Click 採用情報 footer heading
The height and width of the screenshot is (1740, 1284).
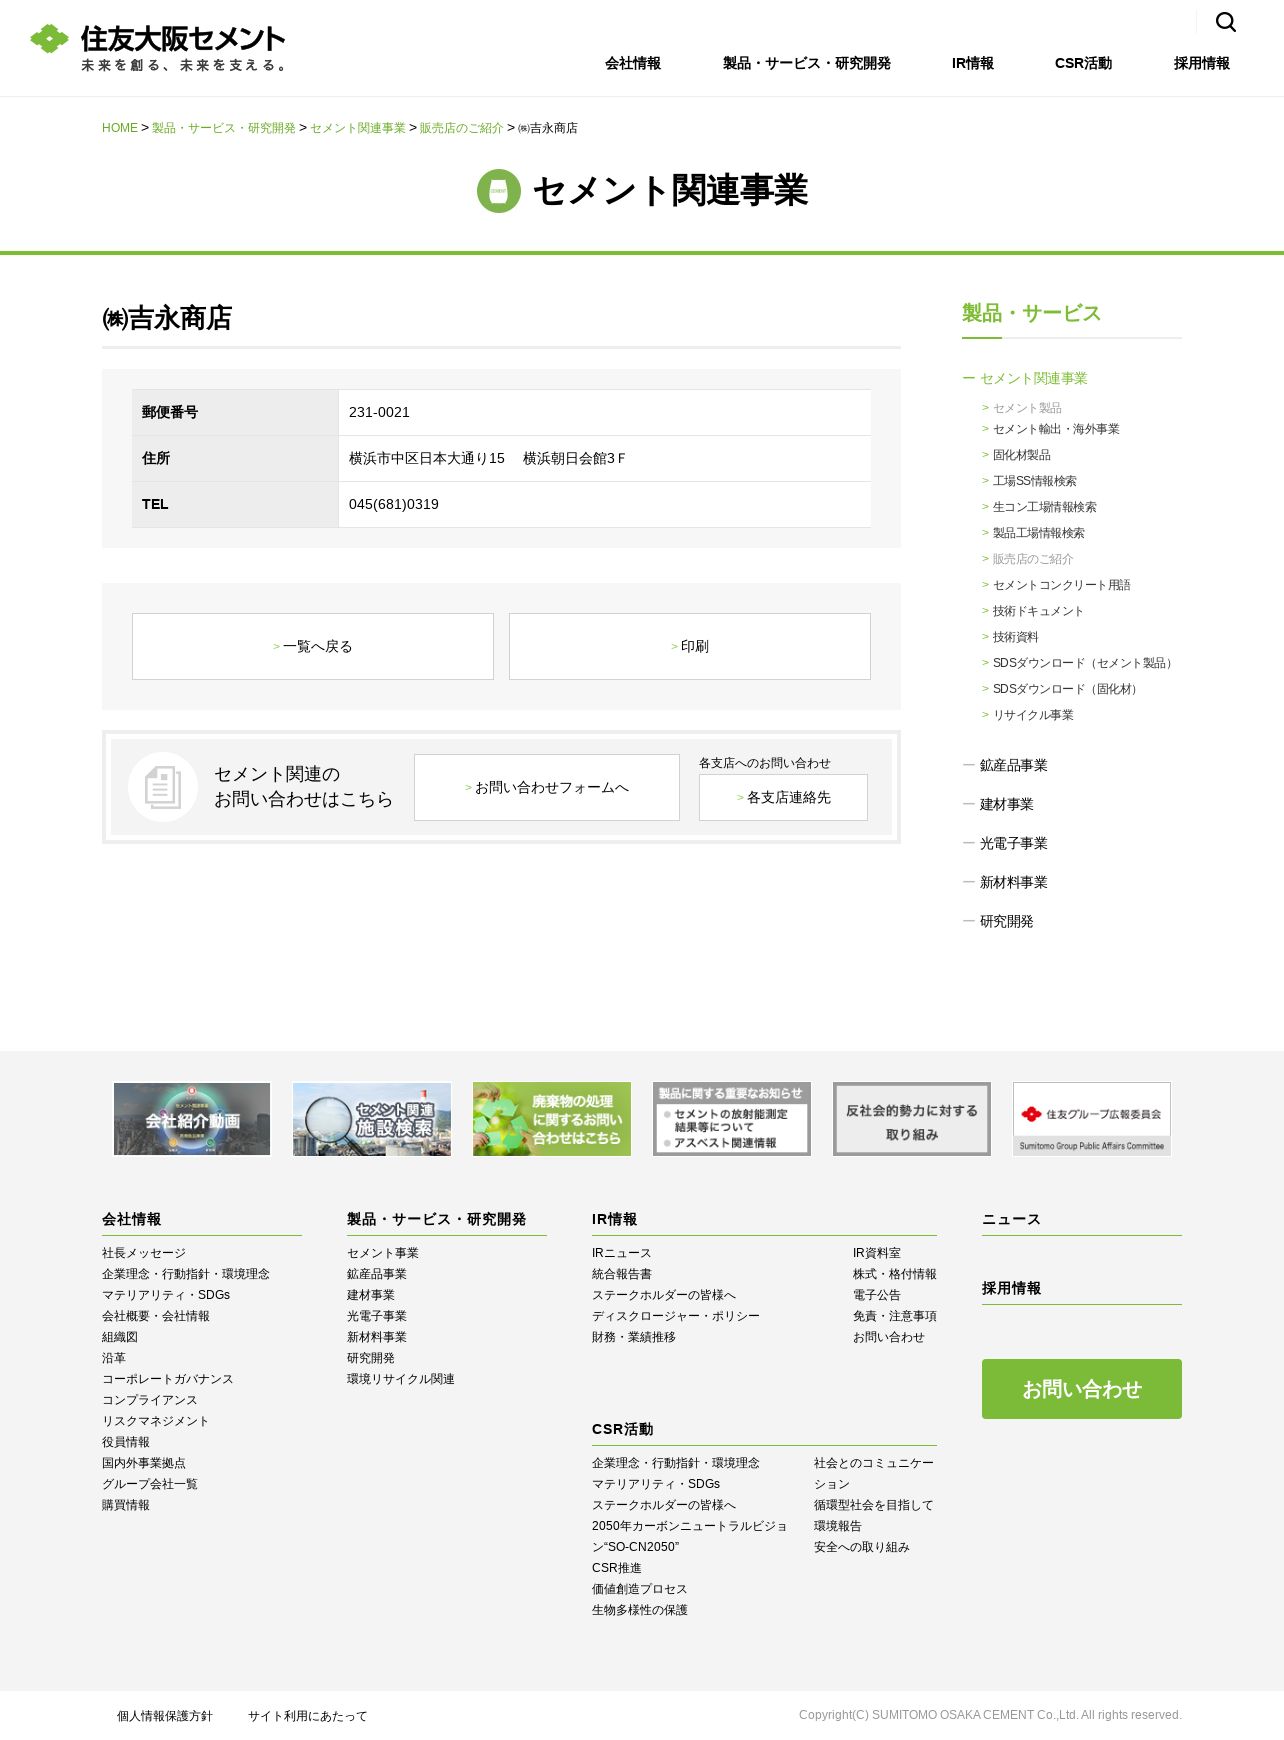coord(1012,1288)
